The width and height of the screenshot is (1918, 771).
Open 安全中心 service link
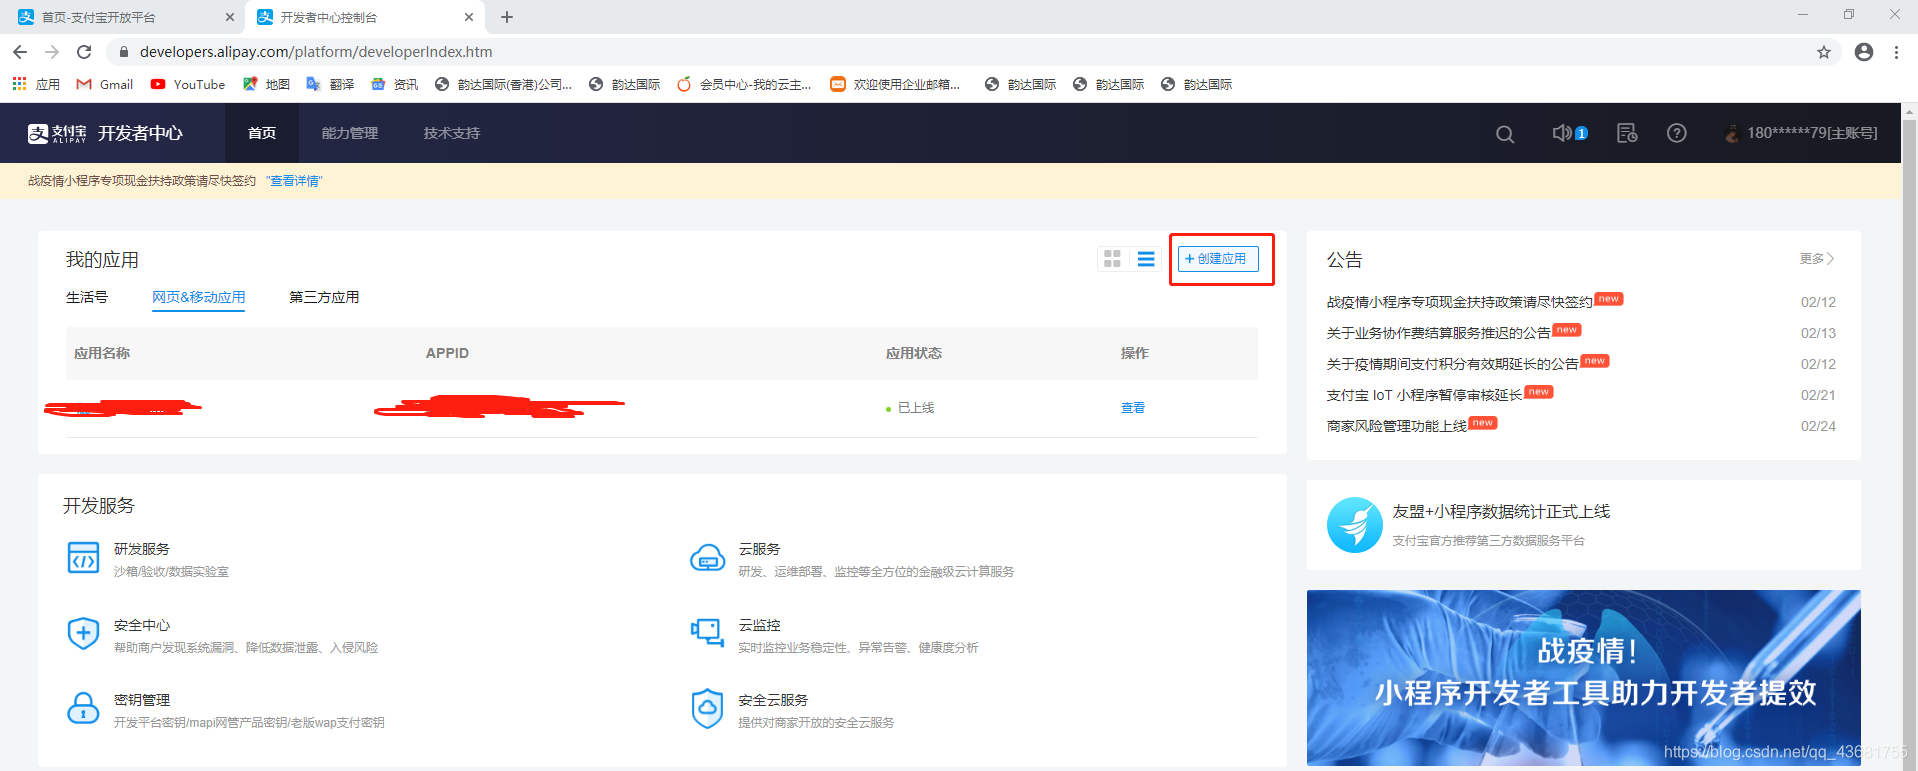142,625
